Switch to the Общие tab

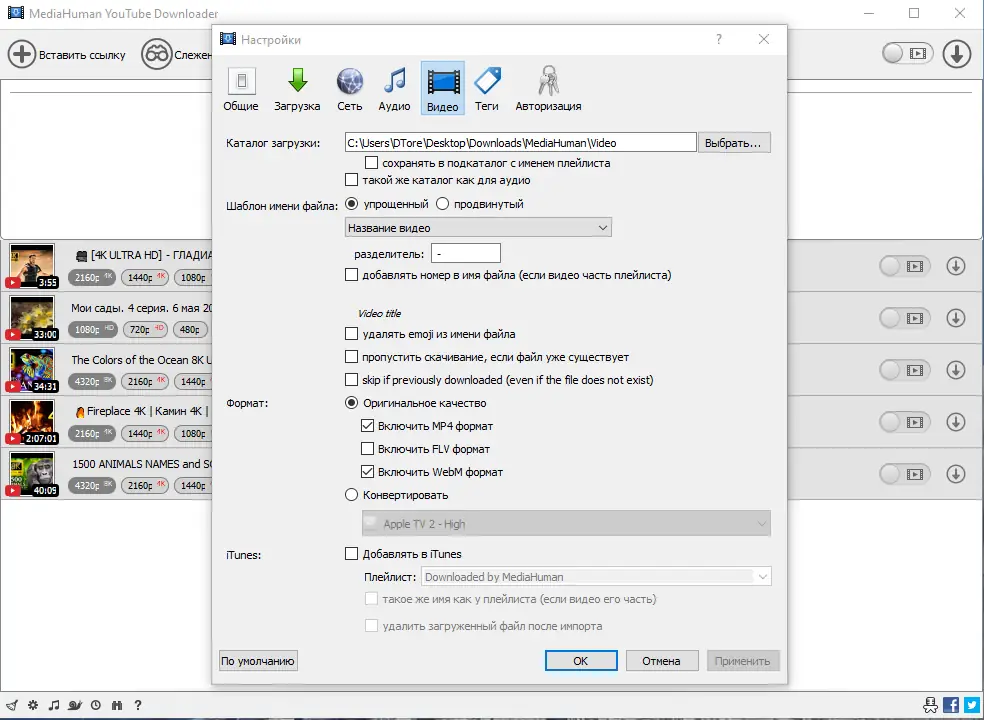click(241, 89)
